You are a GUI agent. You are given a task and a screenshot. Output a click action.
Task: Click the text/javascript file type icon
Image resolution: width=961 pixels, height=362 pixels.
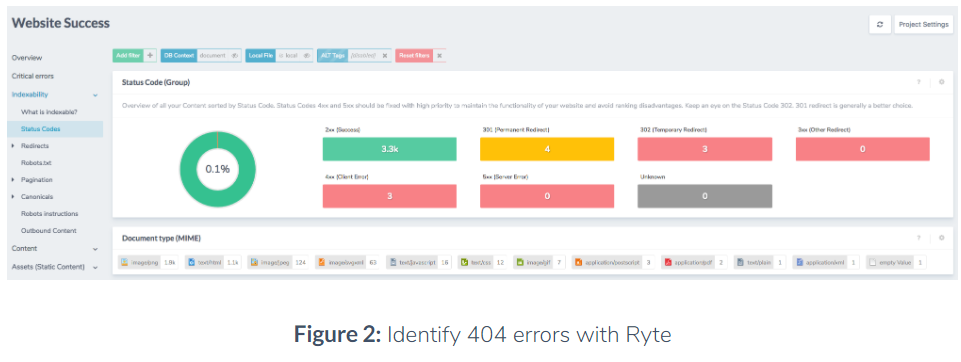point(392,262)
